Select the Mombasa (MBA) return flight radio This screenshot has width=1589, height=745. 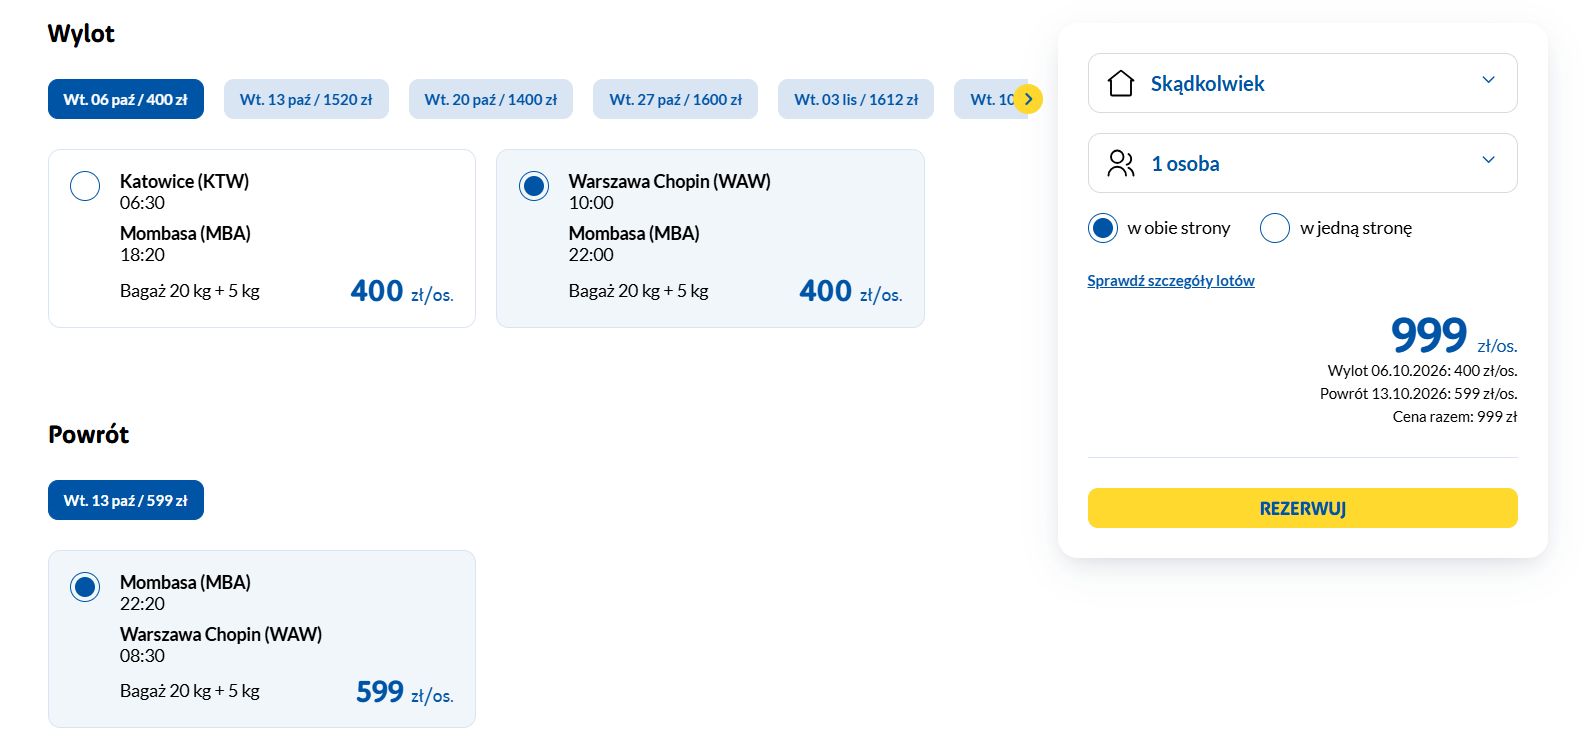point(85,587)
